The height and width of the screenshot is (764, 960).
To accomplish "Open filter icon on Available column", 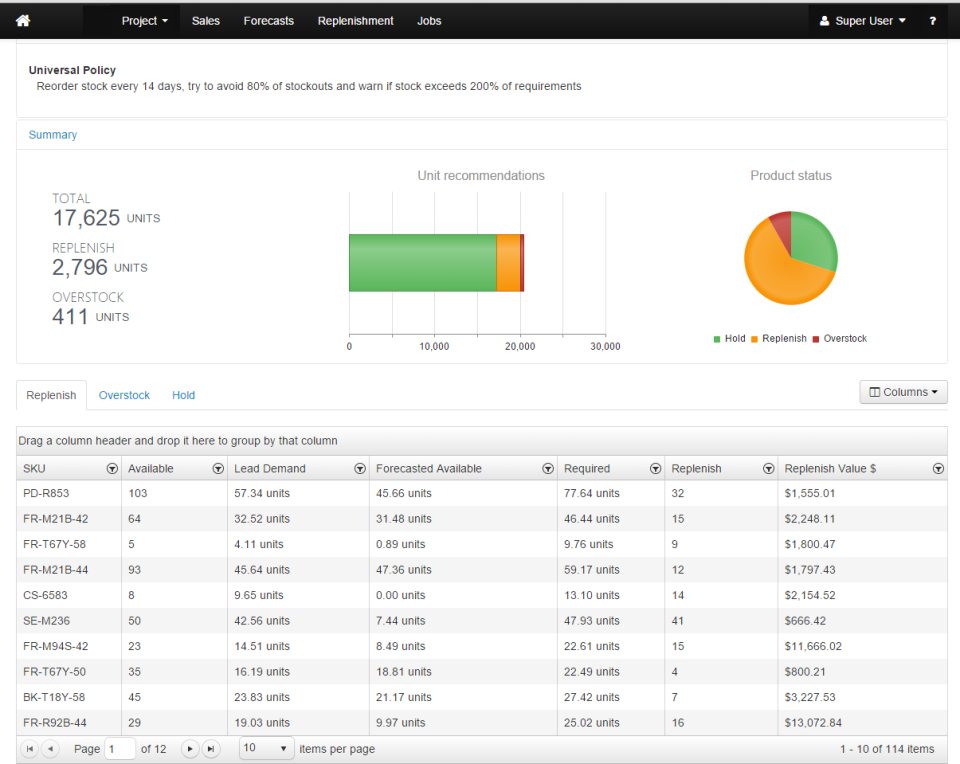I will (218, 469).
